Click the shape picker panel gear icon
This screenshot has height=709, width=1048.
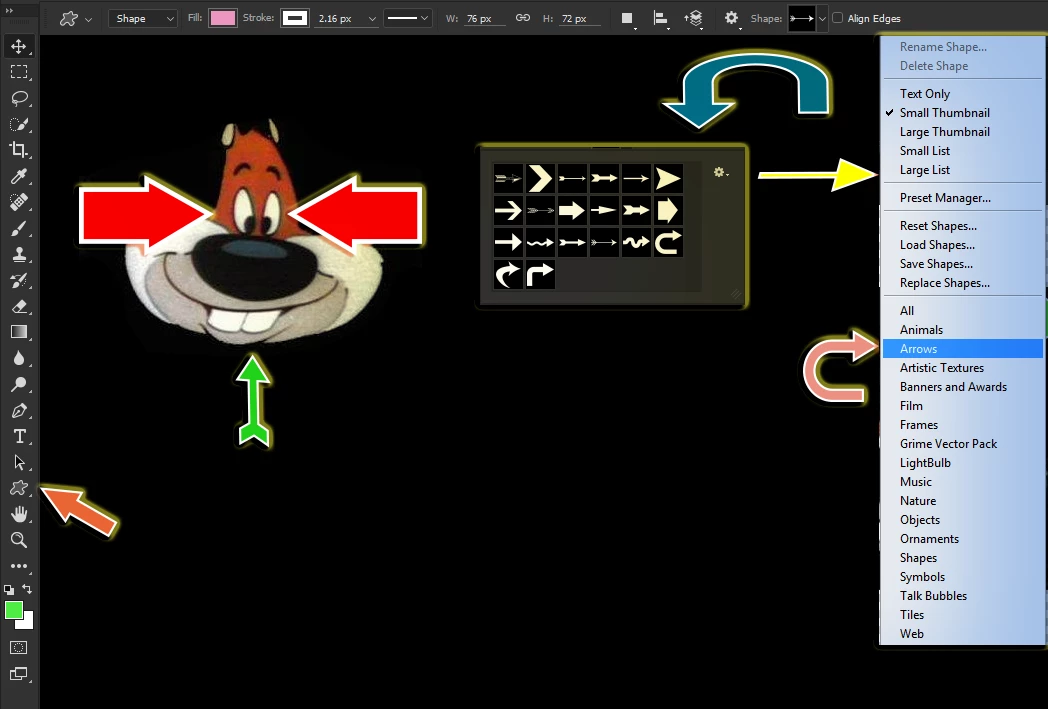[x=720, y=172]
